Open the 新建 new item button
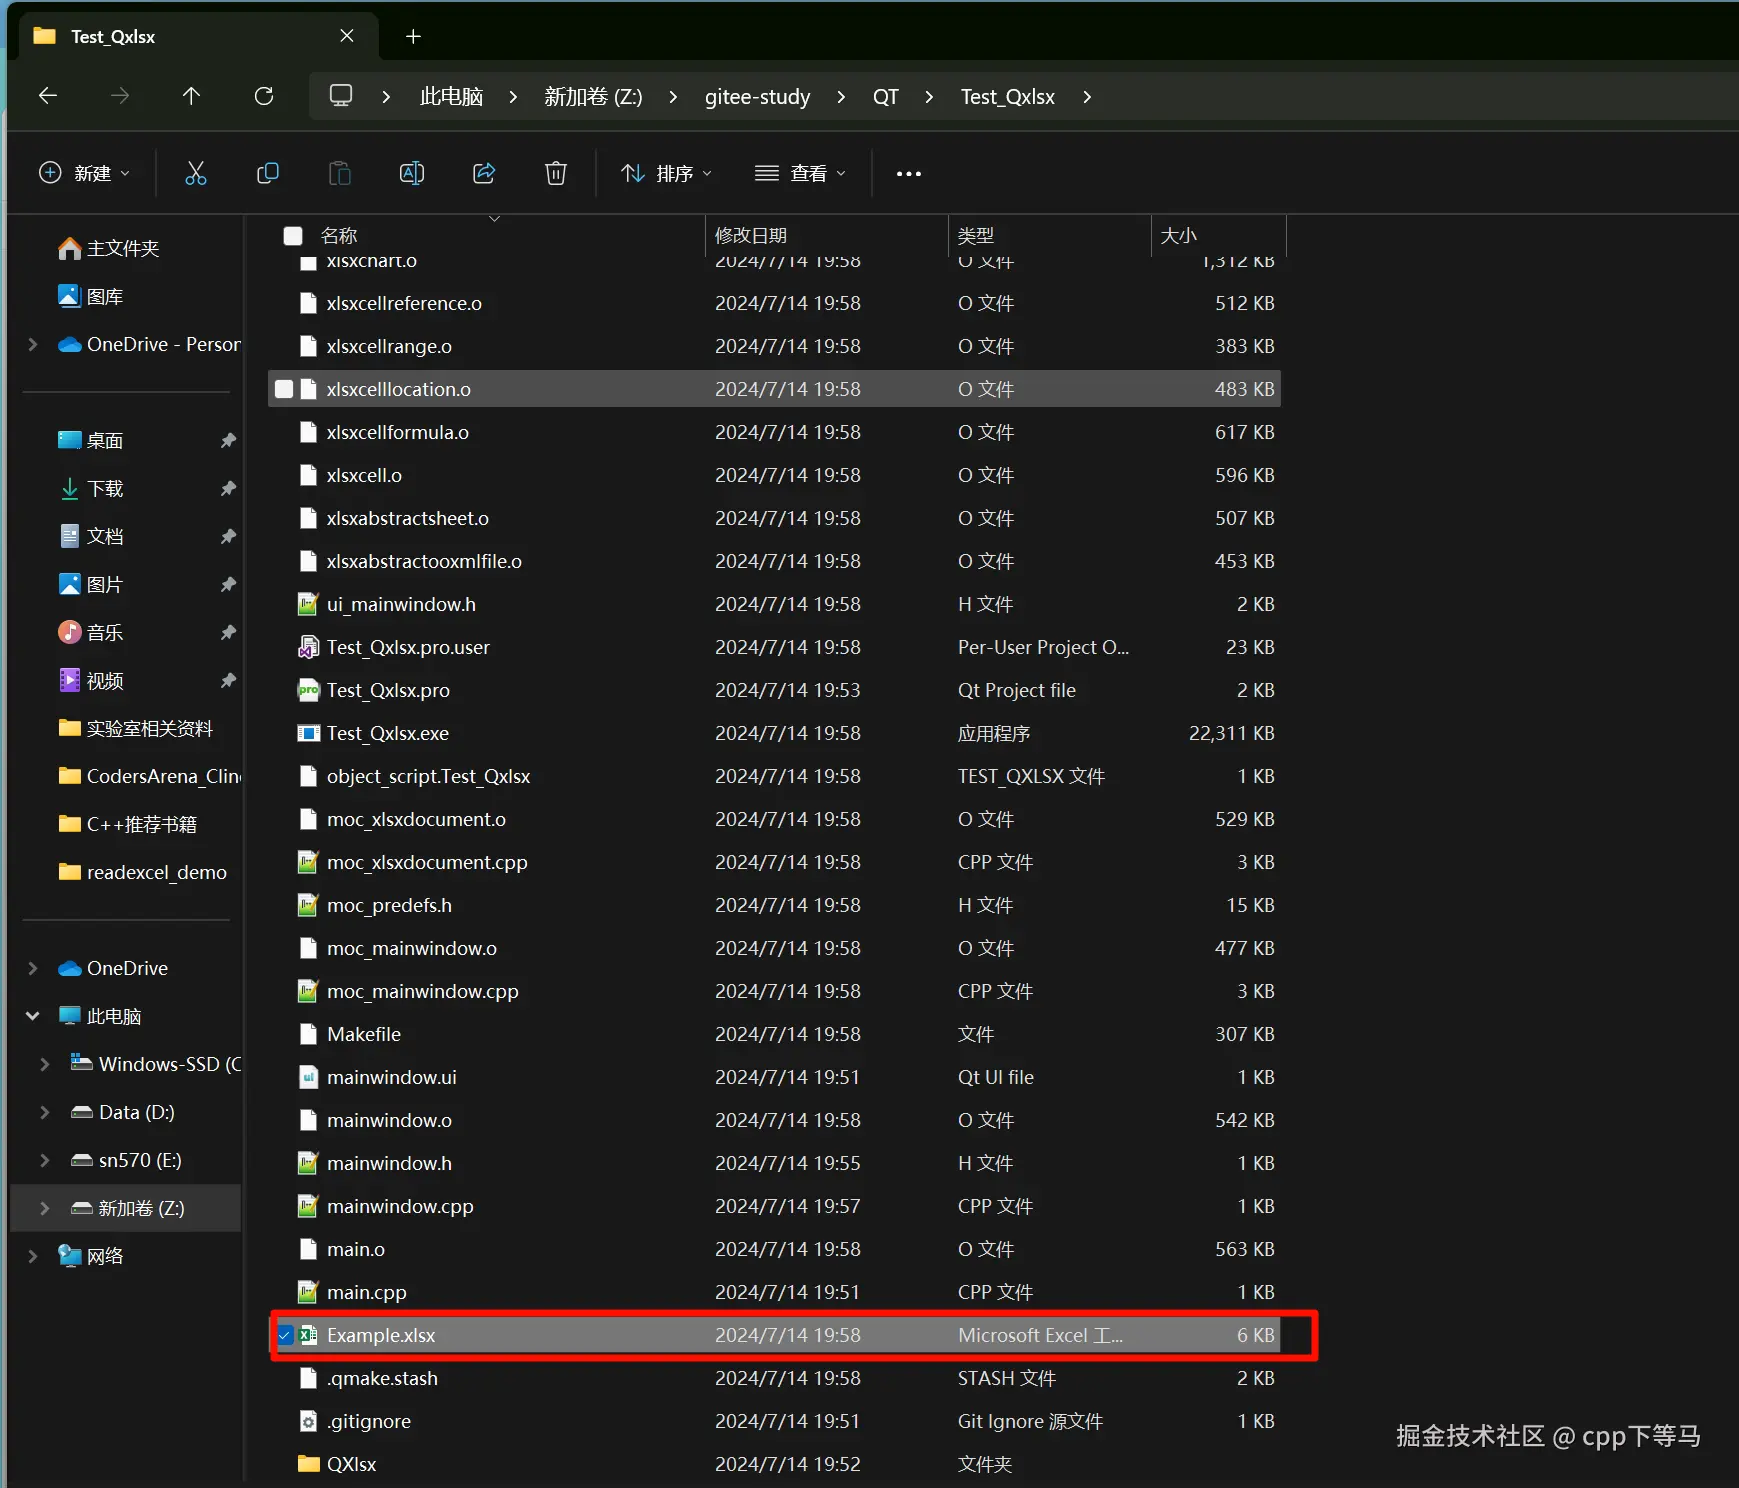This screenshot has width=1739, height=1488. [84, 174]
